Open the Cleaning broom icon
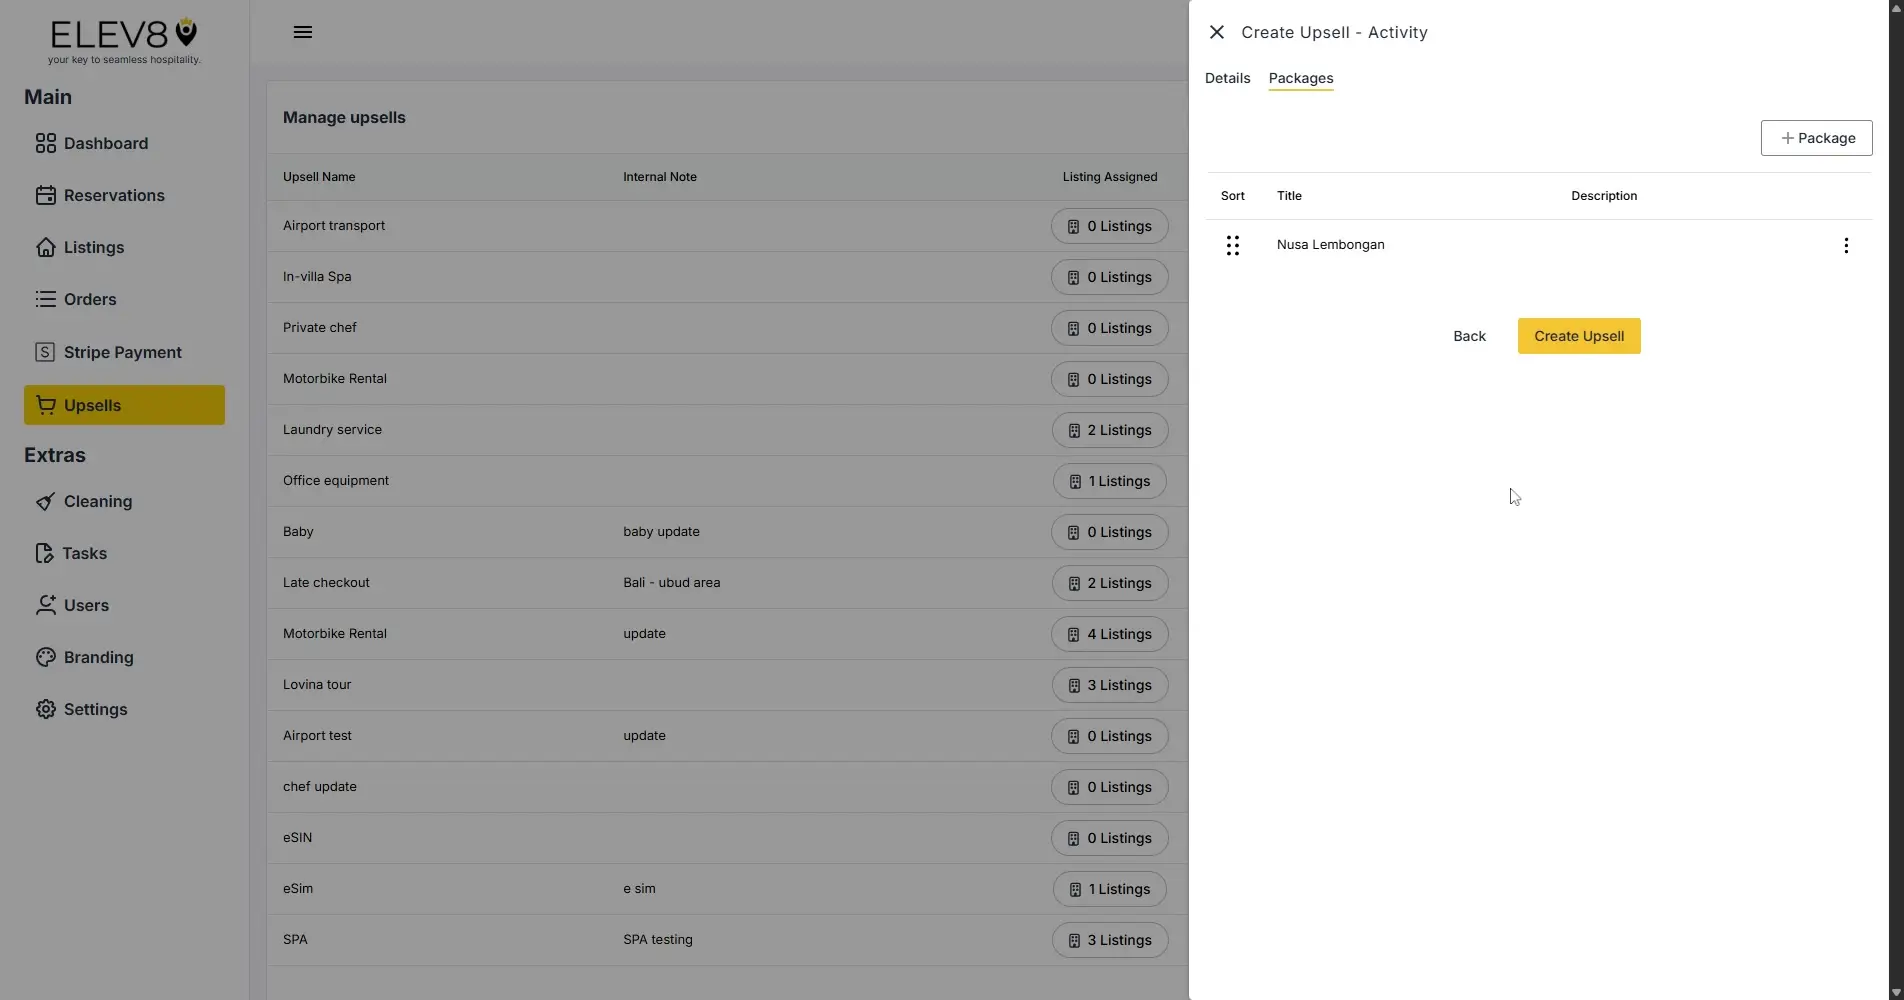The image size is (1904, 1000). [x=46, y=501]
